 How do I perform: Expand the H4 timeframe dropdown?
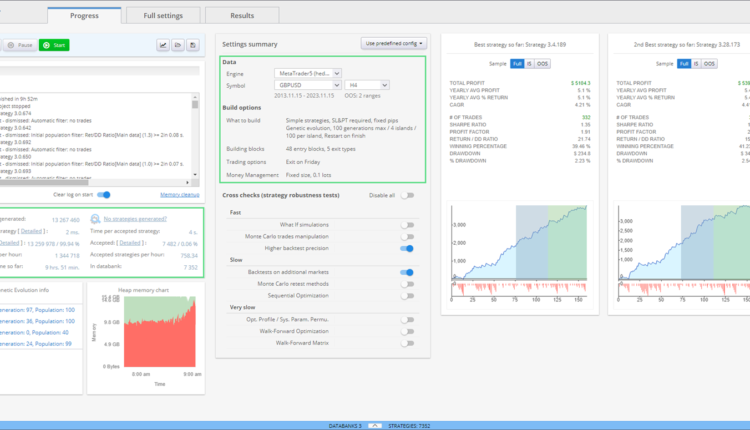click(369, 86)
